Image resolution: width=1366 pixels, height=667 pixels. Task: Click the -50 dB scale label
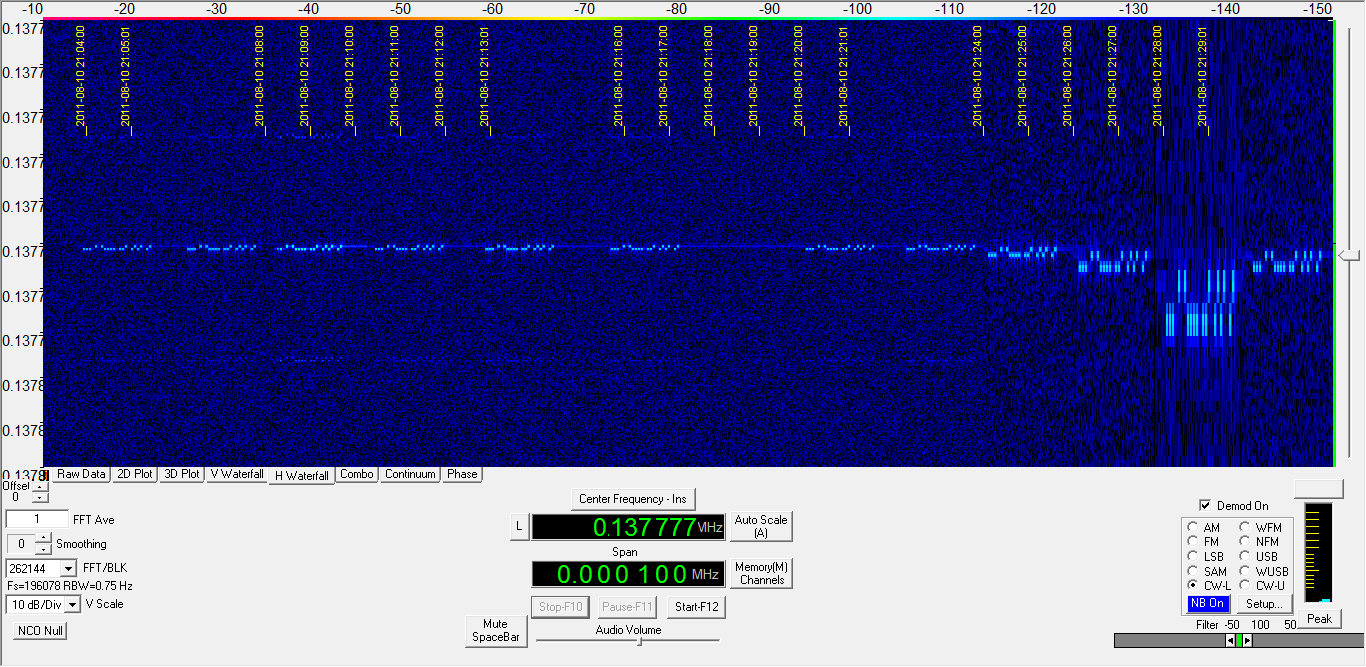400,8
